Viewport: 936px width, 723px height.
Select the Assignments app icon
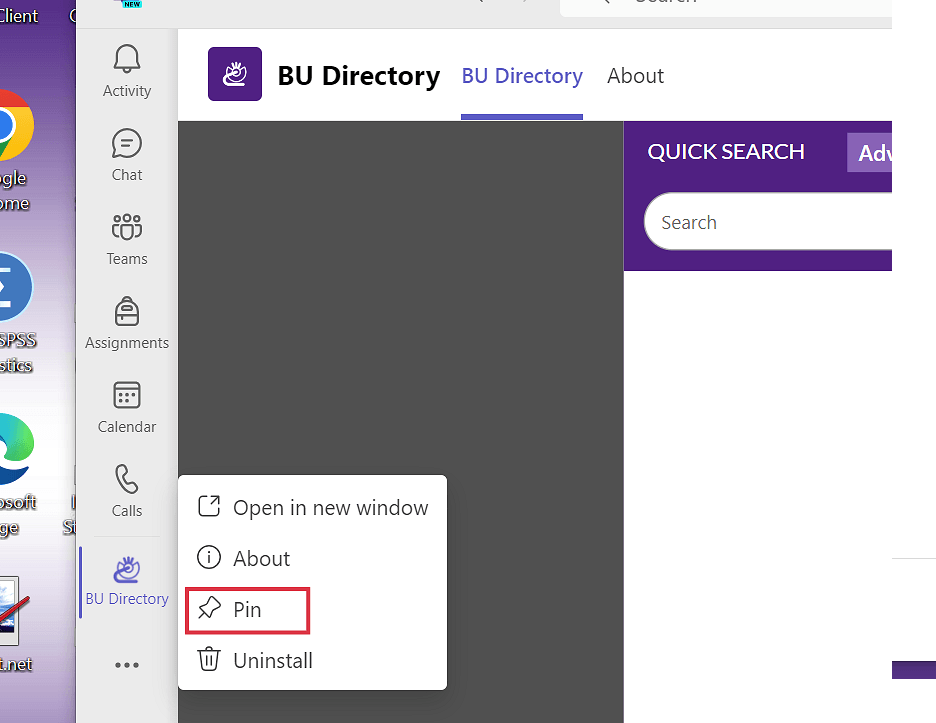tap(127, 323)
